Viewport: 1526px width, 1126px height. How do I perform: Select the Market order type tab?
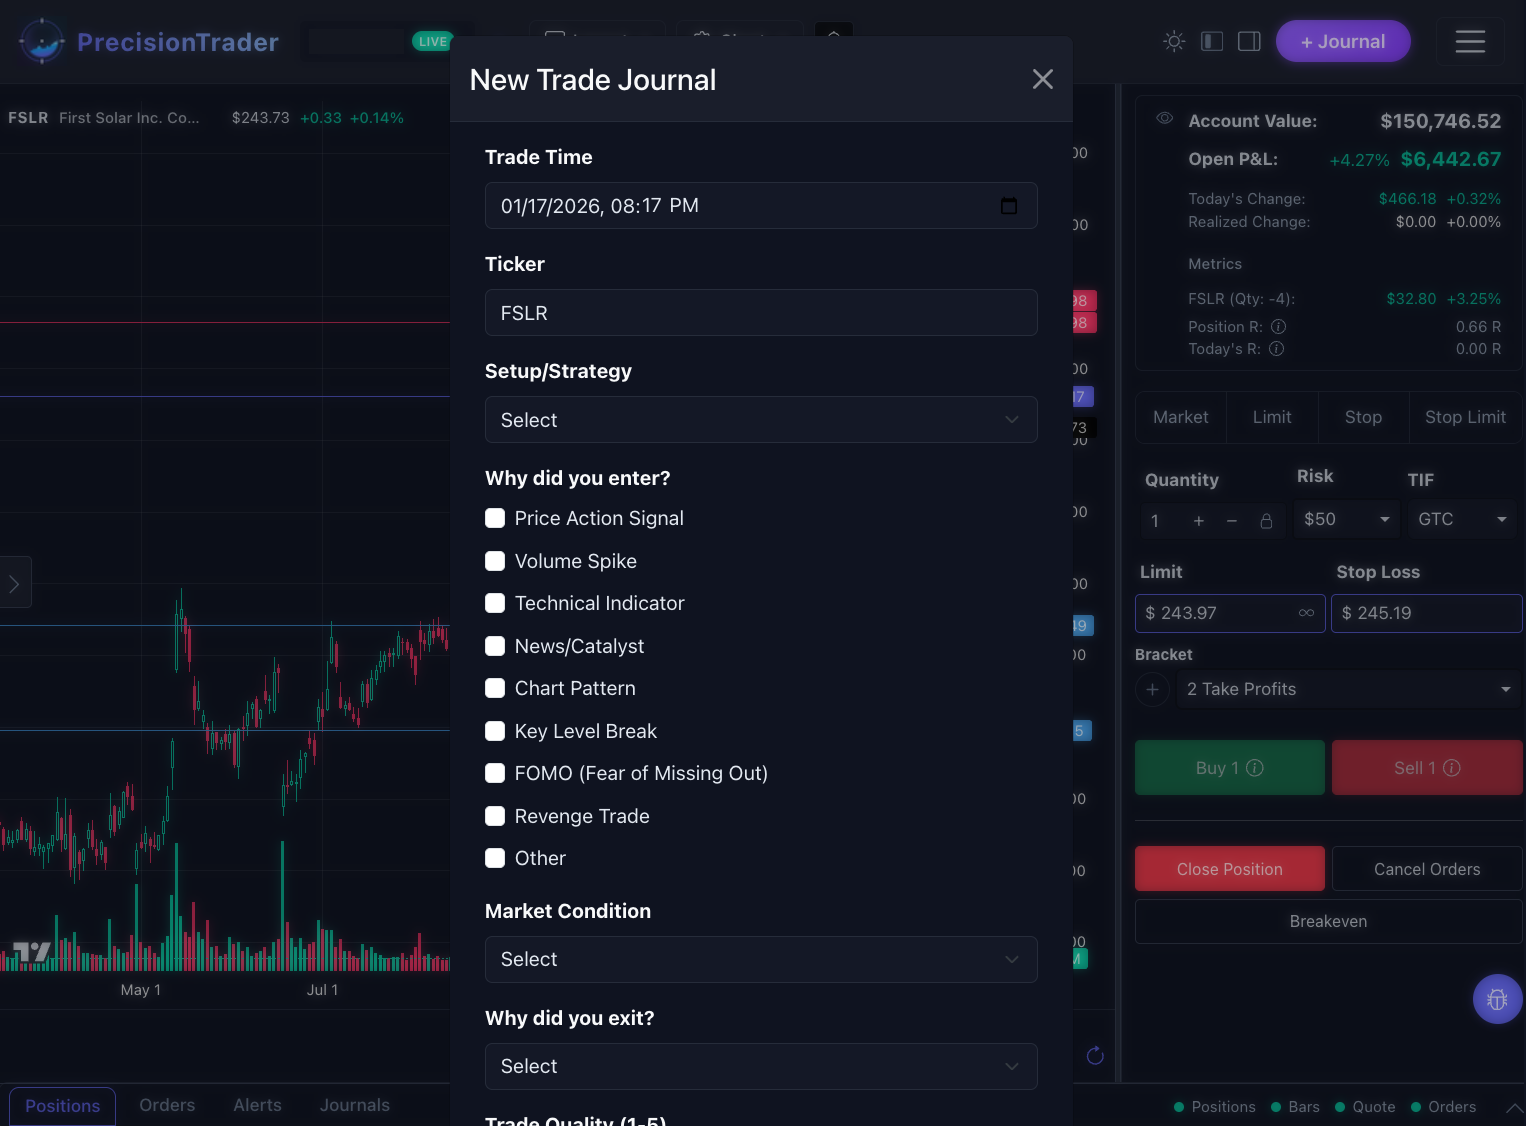[x=1181, y=417]
